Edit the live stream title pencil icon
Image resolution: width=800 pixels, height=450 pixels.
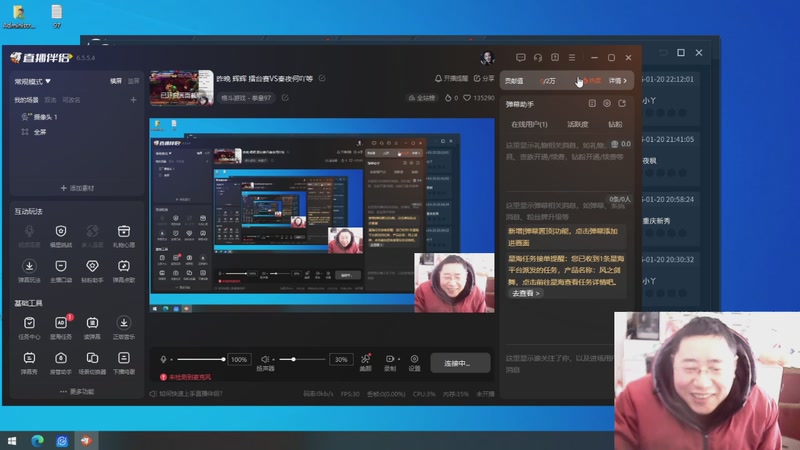(x=322, y=78)
